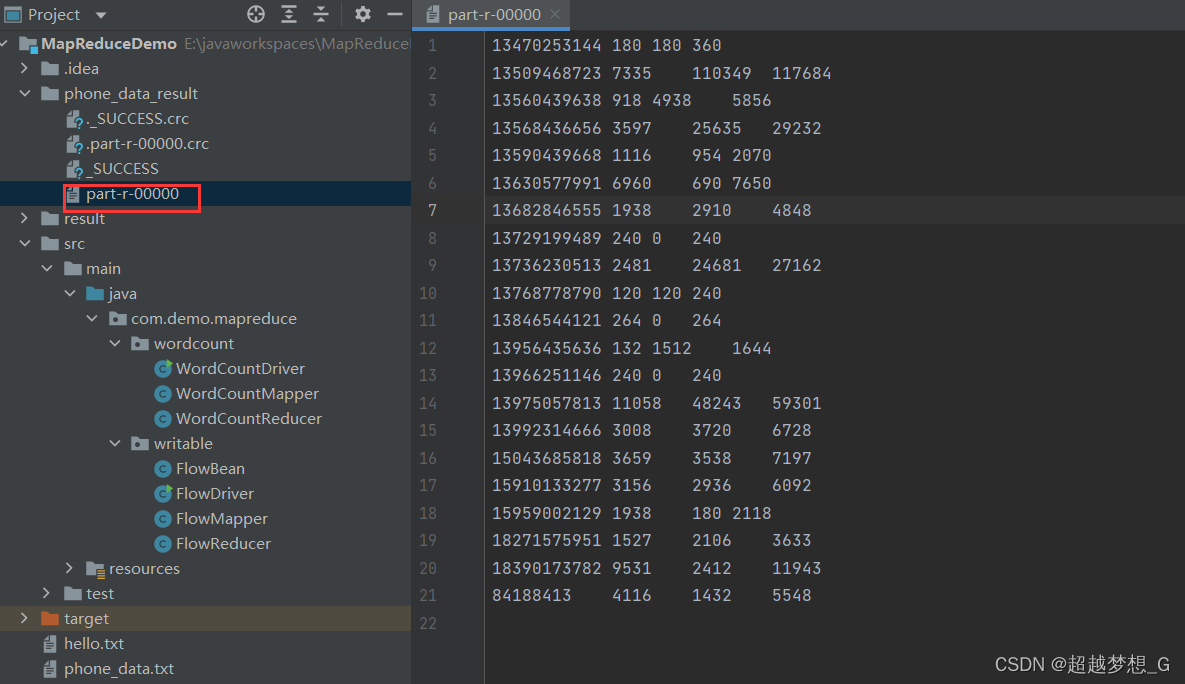This screenshot has width=1185, height=684.
Task: Collapse the wordcount package
Action: (115, 343)
